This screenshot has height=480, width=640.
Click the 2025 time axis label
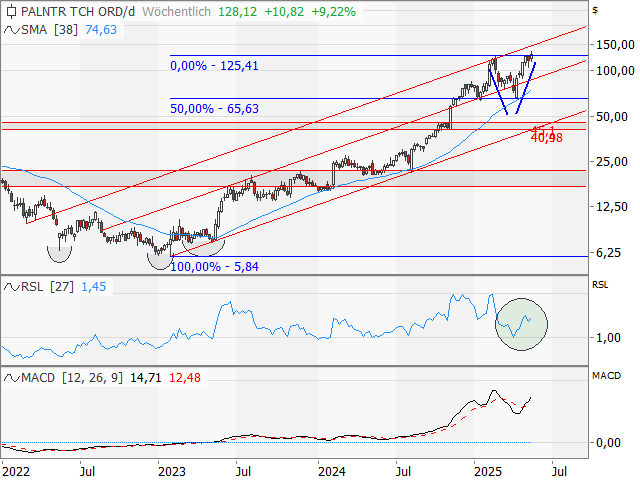tap(488, 472)
